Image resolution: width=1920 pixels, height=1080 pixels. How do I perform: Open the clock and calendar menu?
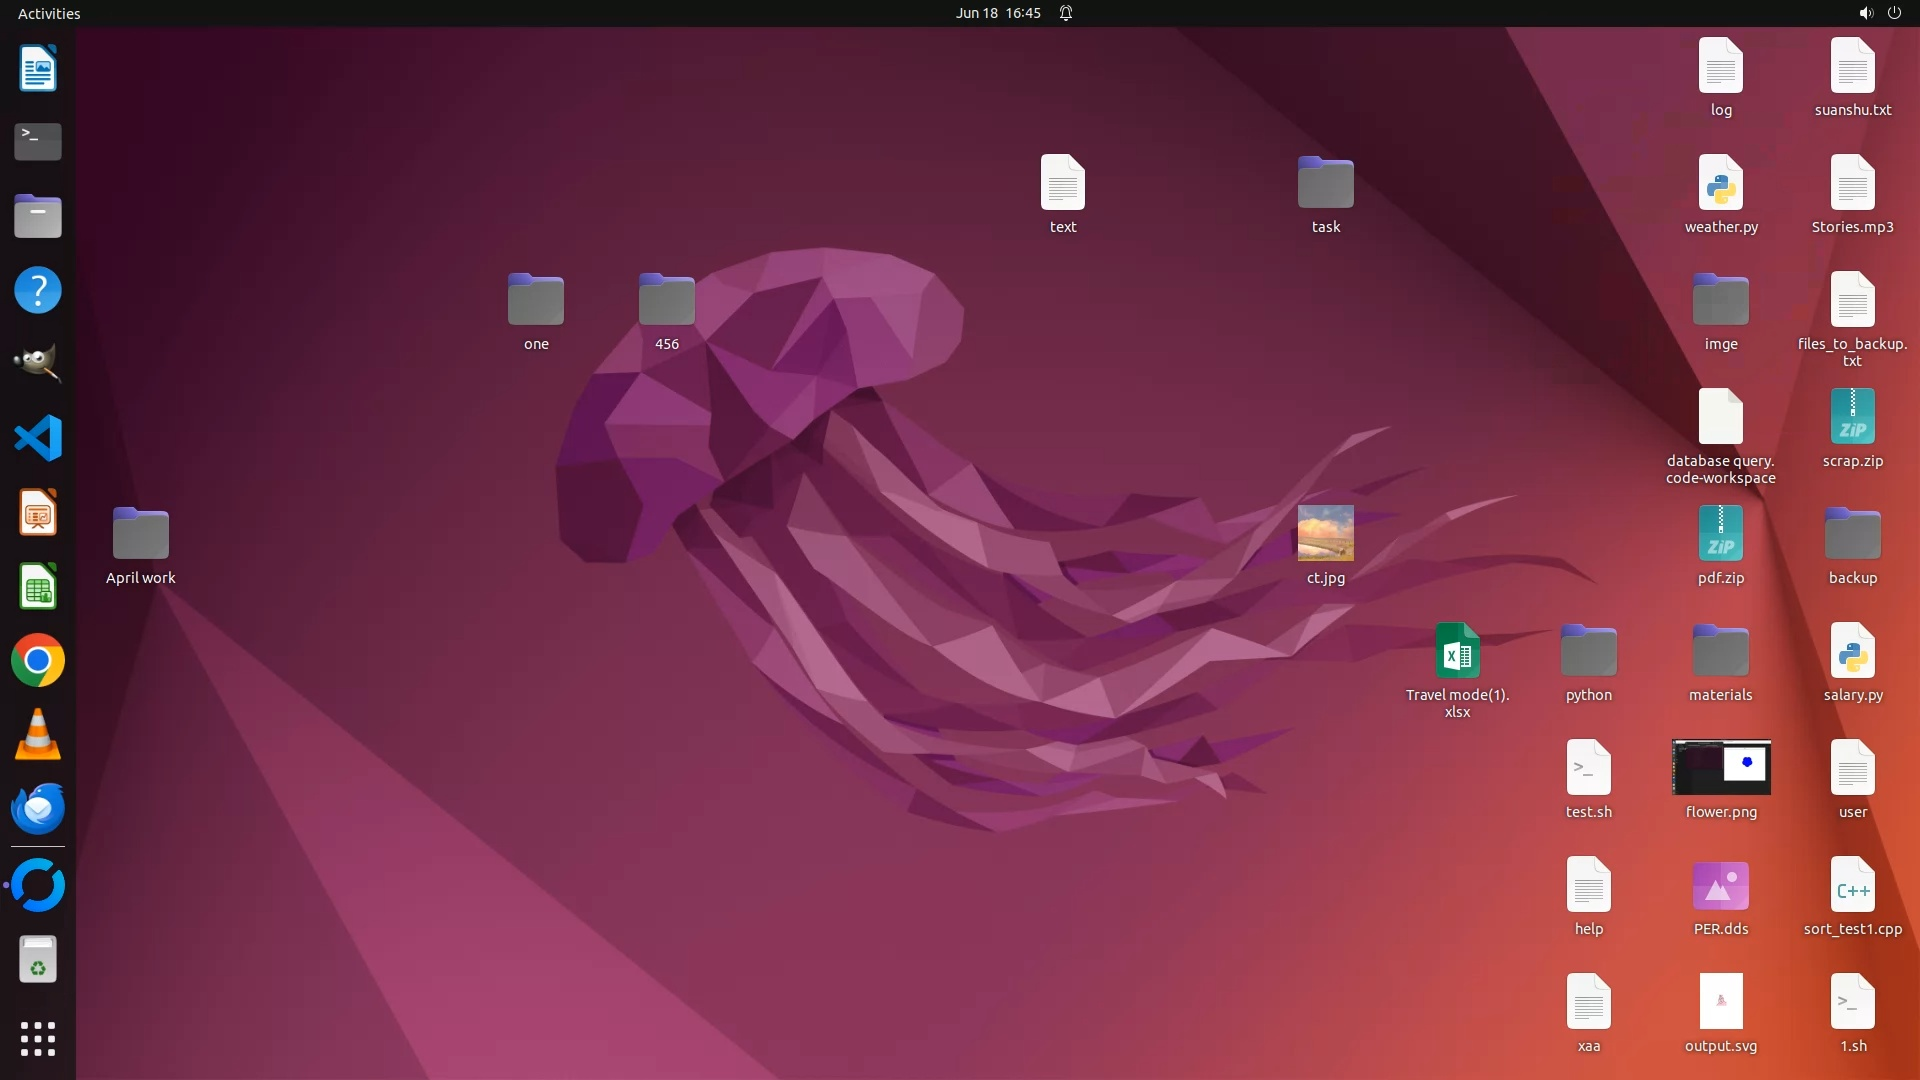click(997, 13)
